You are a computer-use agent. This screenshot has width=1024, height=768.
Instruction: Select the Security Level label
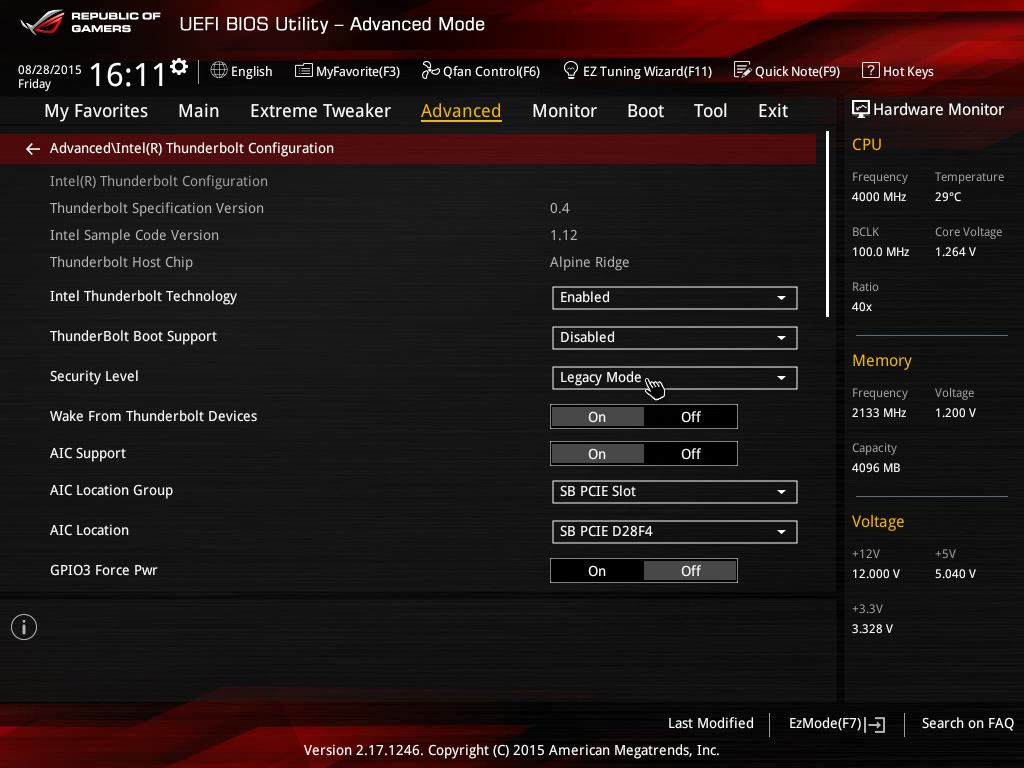[x=94, y=376]
